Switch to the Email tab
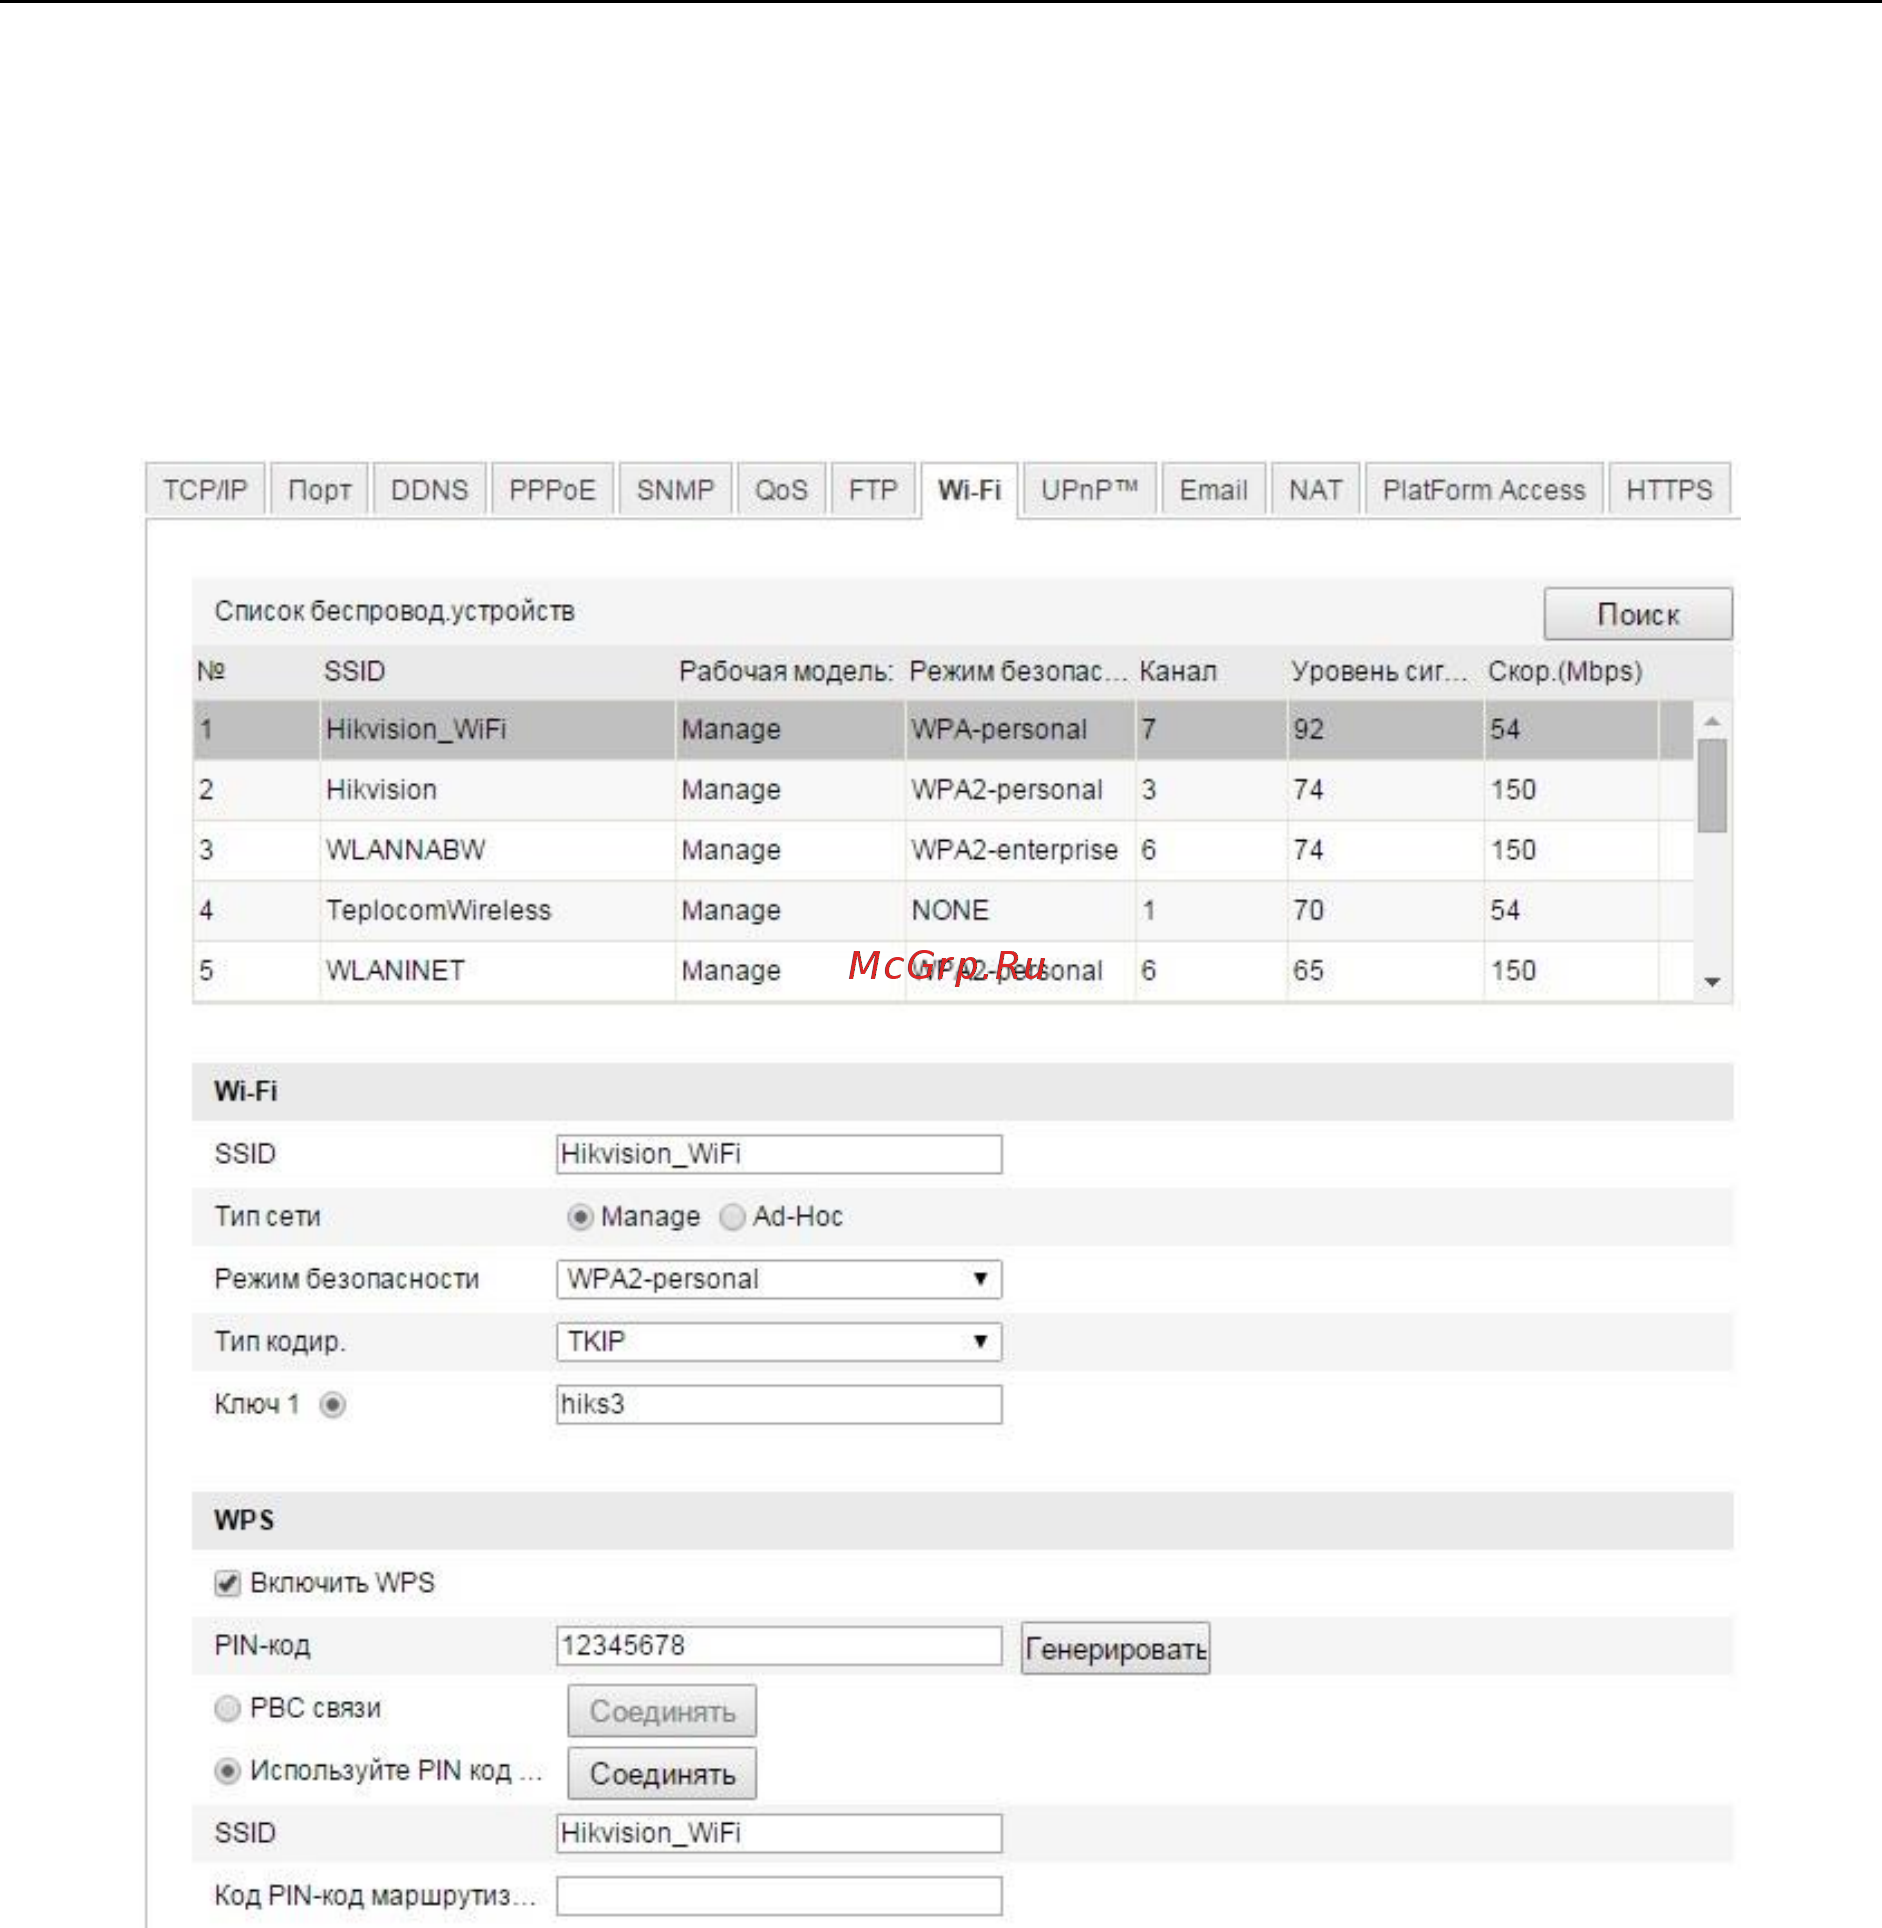Screen dimensions: 1882x1928 click(1213, 490)
